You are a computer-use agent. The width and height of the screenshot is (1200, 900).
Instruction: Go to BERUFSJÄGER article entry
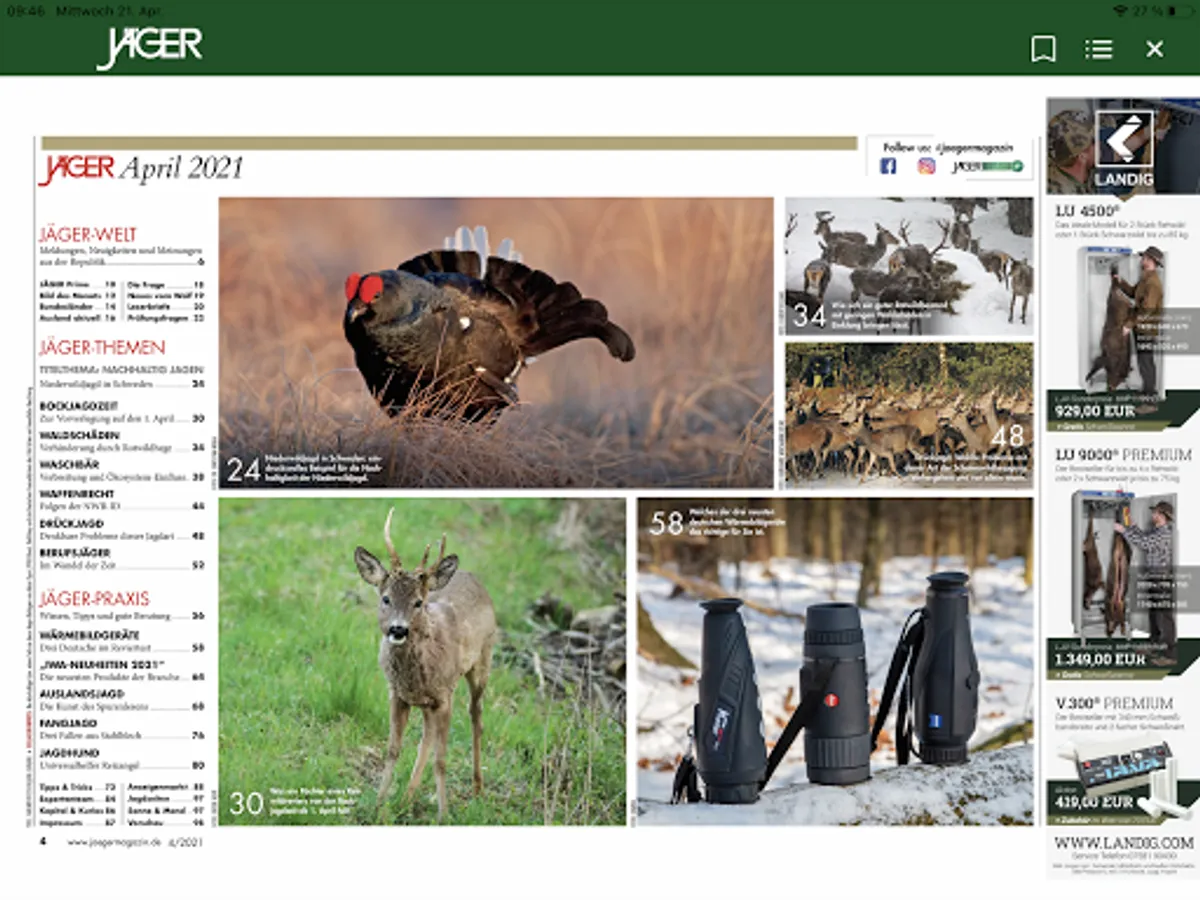coord(121,558)
